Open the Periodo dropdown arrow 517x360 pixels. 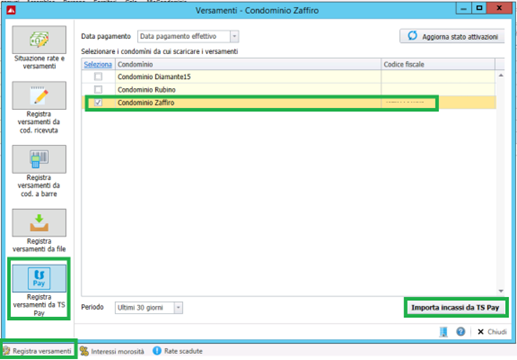pos(178,307)
